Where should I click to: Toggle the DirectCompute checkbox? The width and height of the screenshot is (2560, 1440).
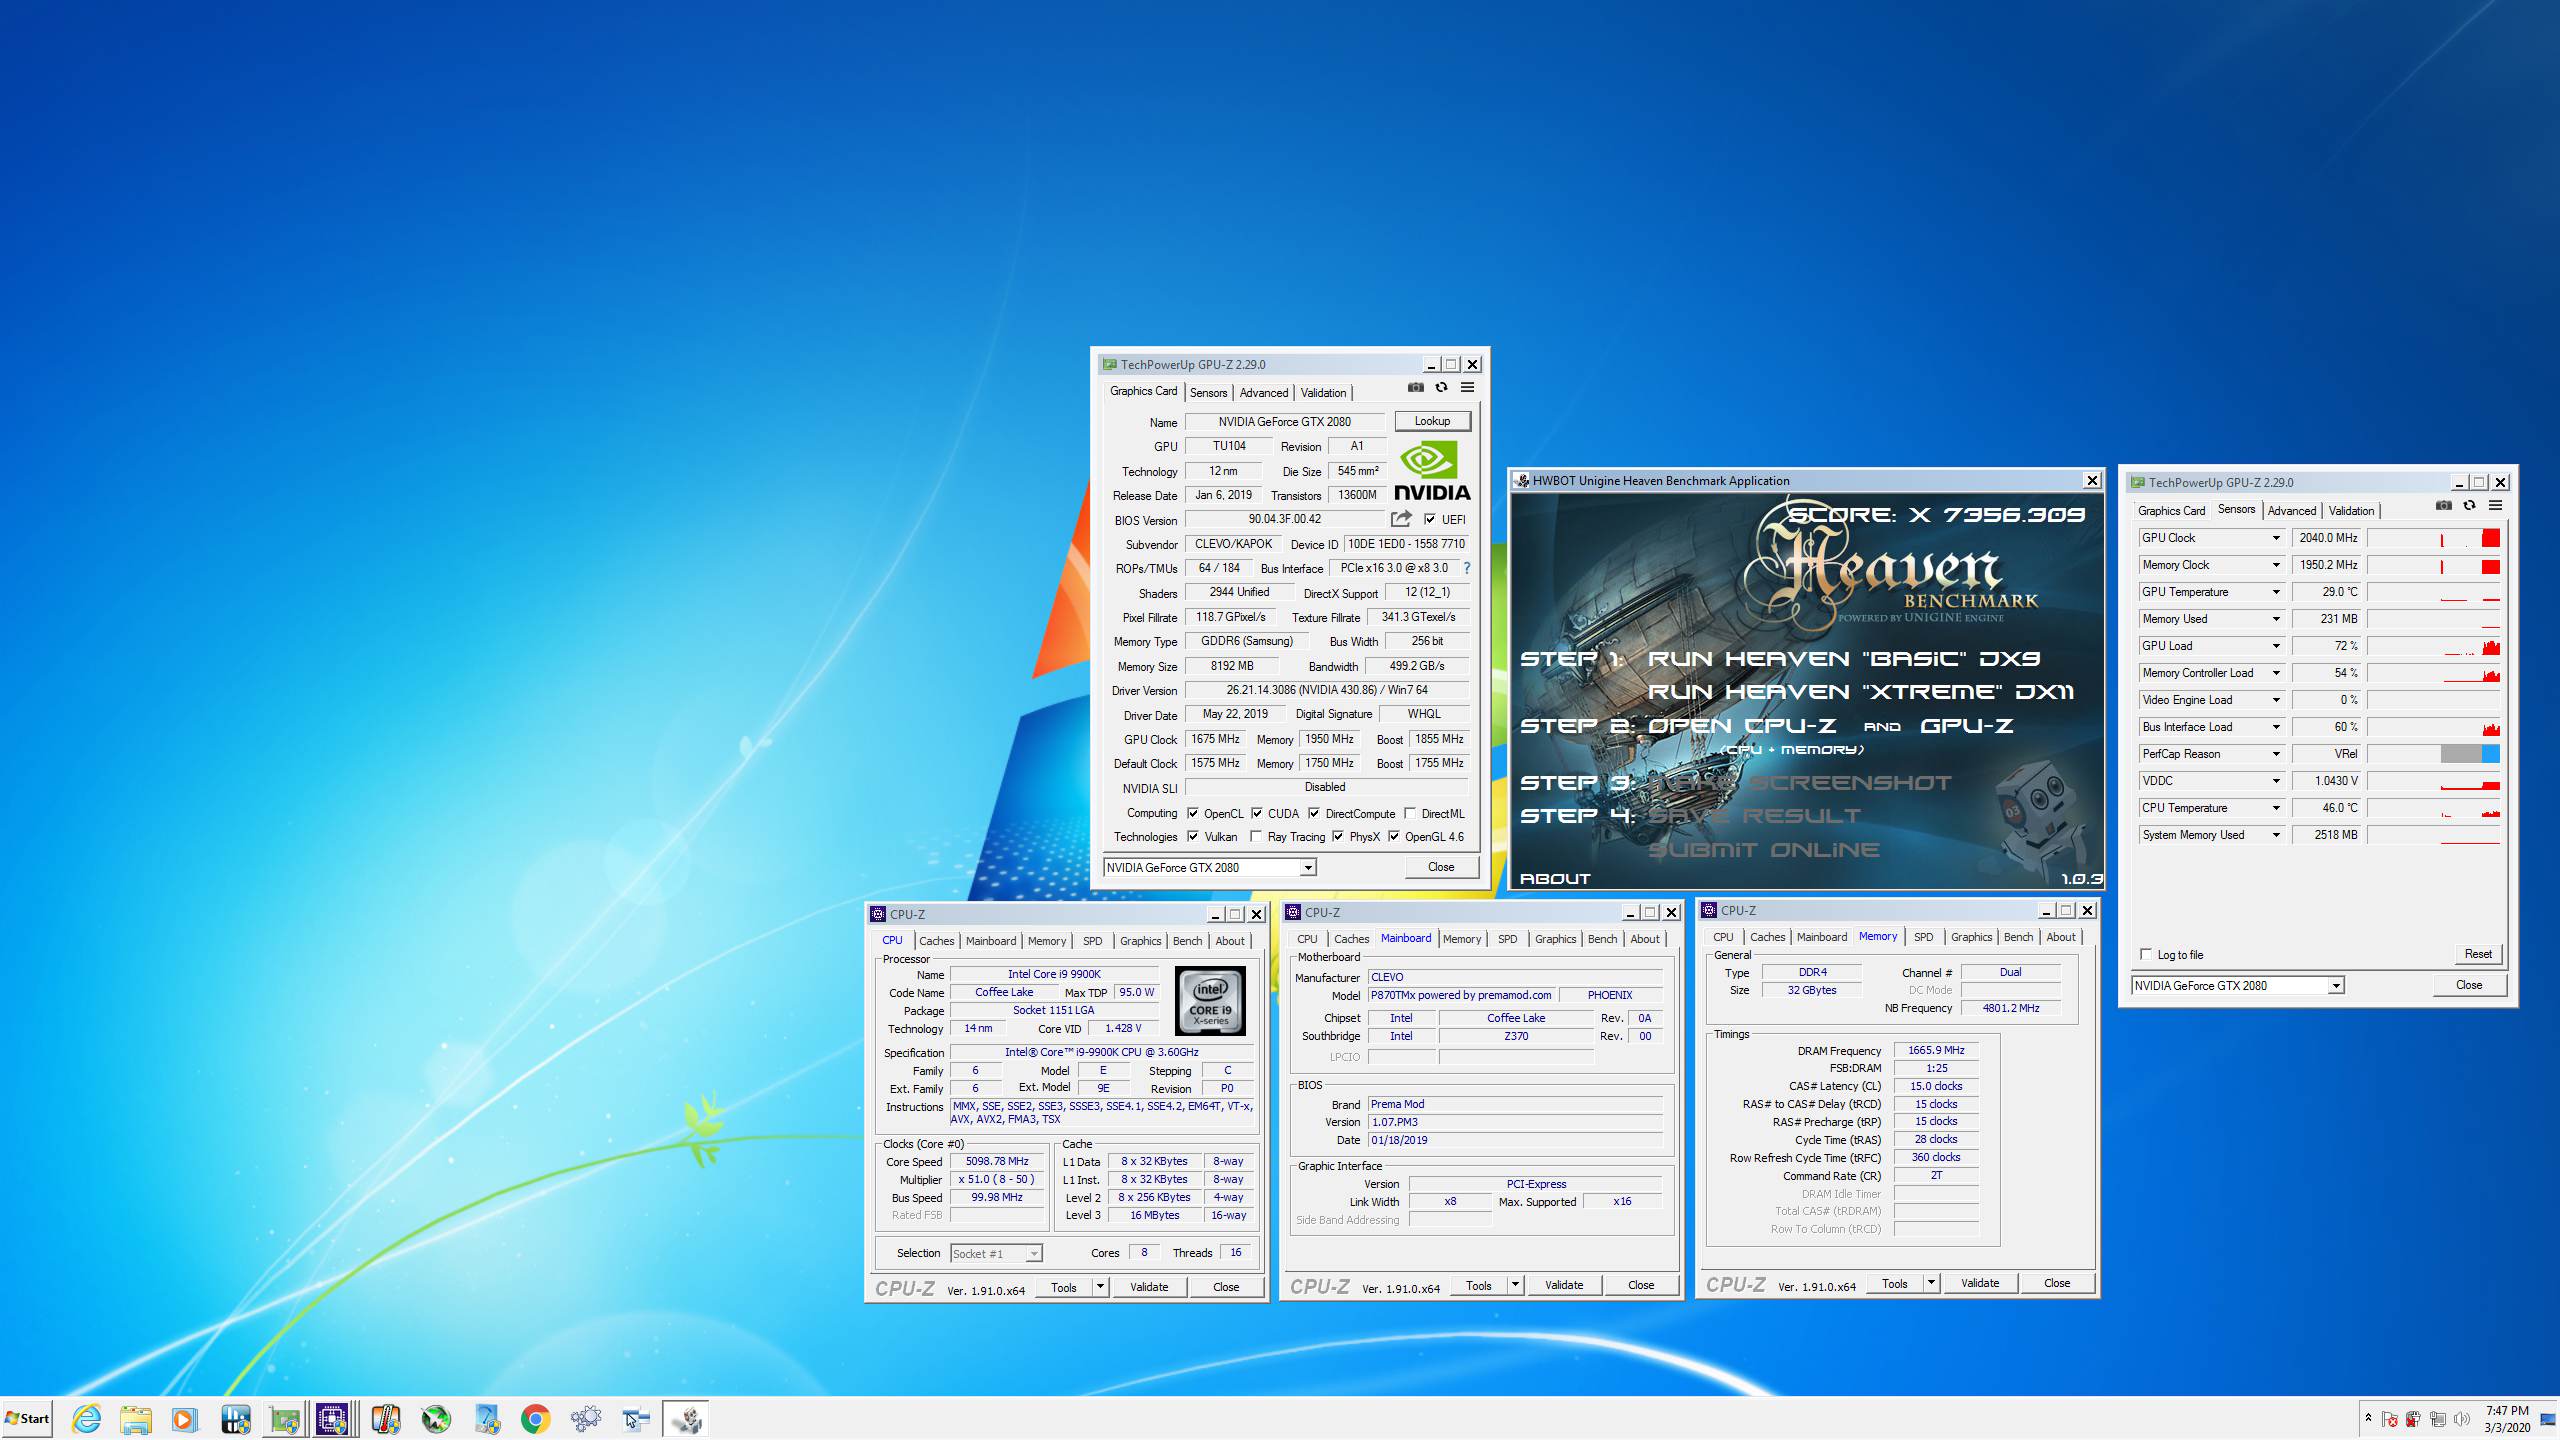pos(1314,813)
